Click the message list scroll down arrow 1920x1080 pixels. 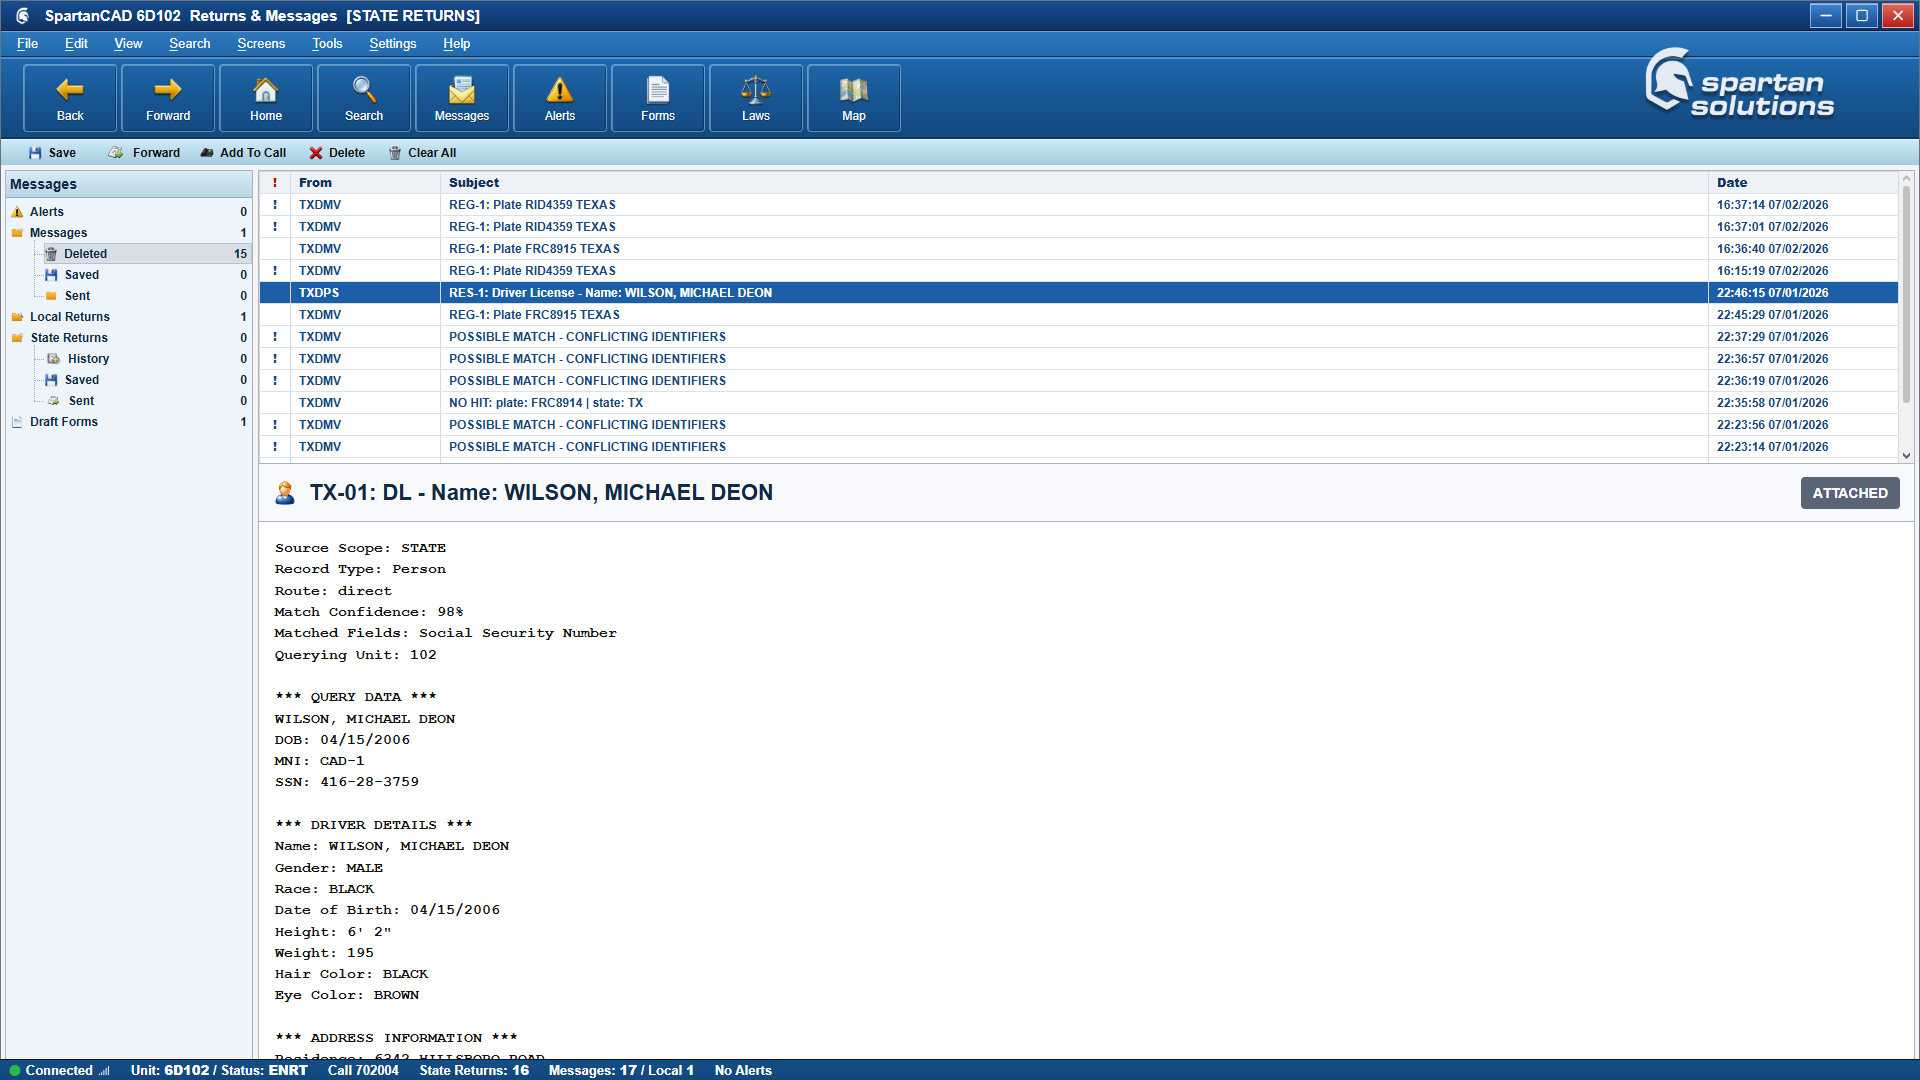point(1906,455)
